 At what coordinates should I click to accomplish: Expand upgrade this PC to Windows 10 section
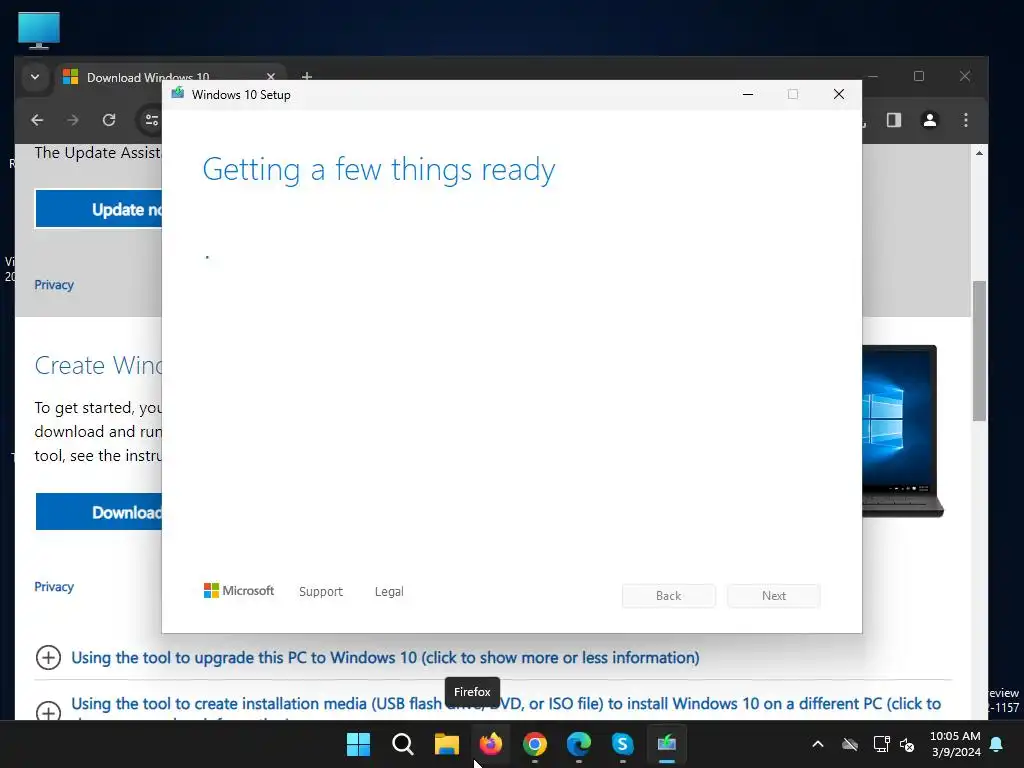pyautogui.click(x=385, y=658)
